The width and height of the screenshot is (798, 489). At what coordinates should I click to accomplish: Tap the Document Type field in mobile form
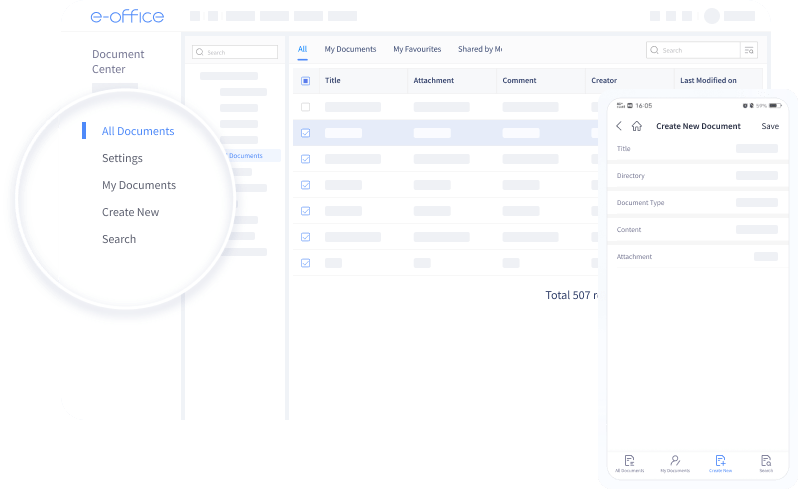tap(697, 203)
